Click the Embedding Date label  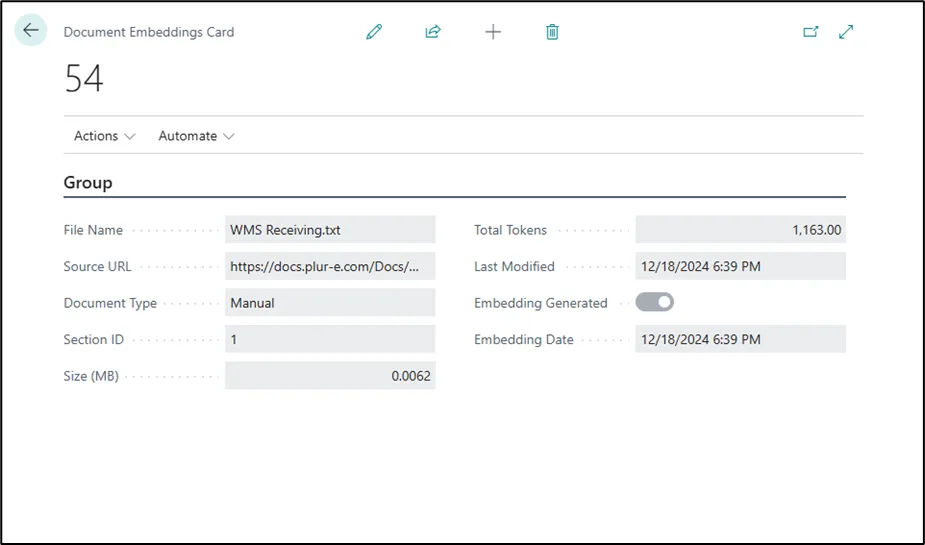click(524, 340)
